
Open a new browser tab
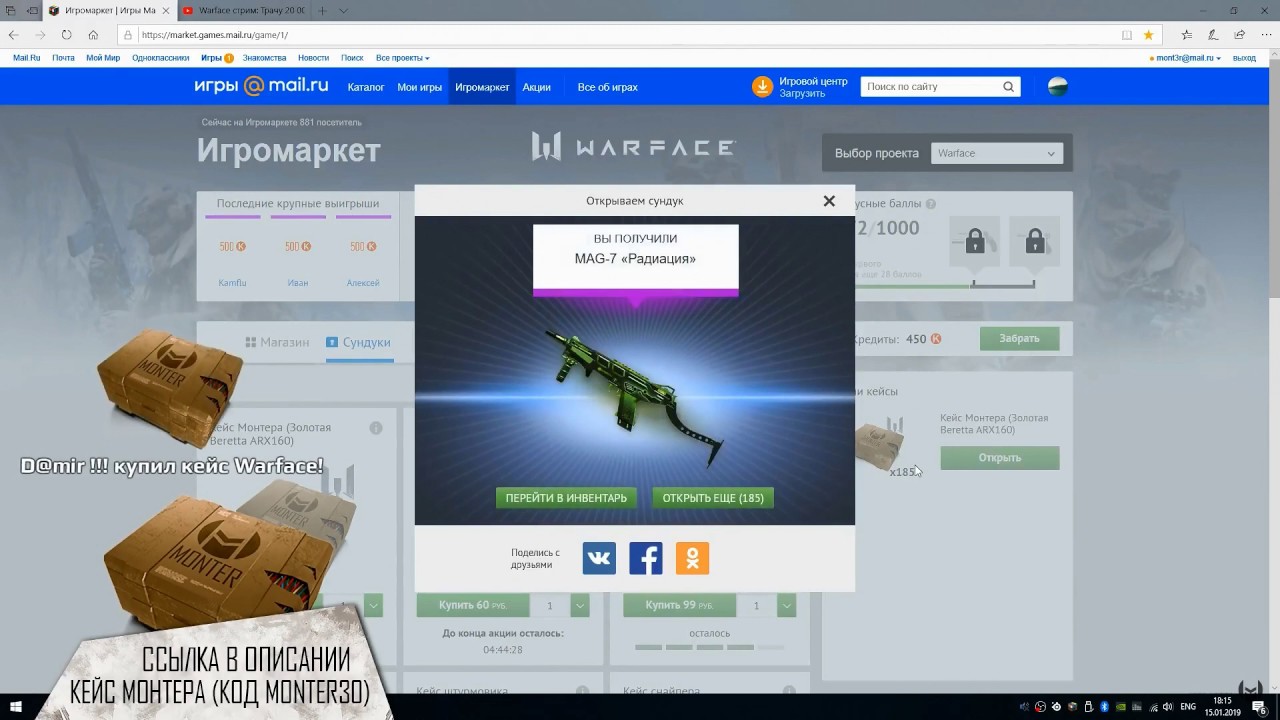point(322,10)
